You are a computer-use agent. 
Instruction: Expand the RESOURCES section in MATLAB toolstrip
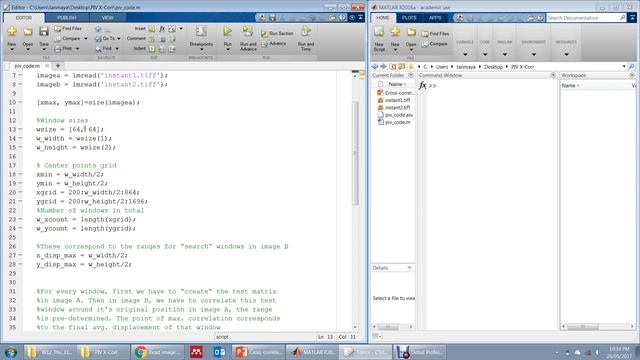click(x=566, y=54)
